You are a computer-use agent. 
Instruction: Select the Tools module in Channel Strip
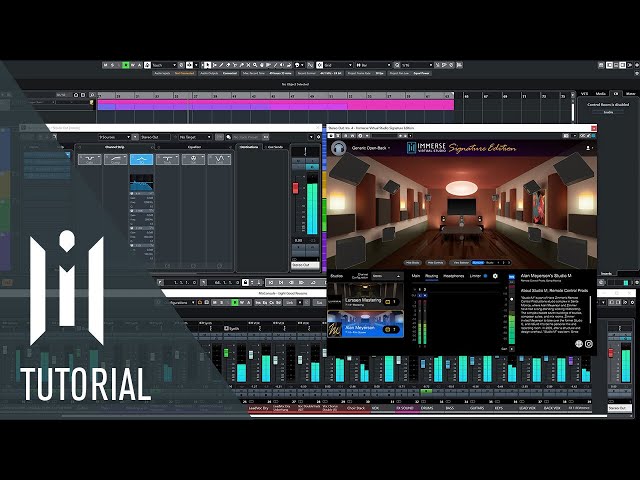pos(167,159)
